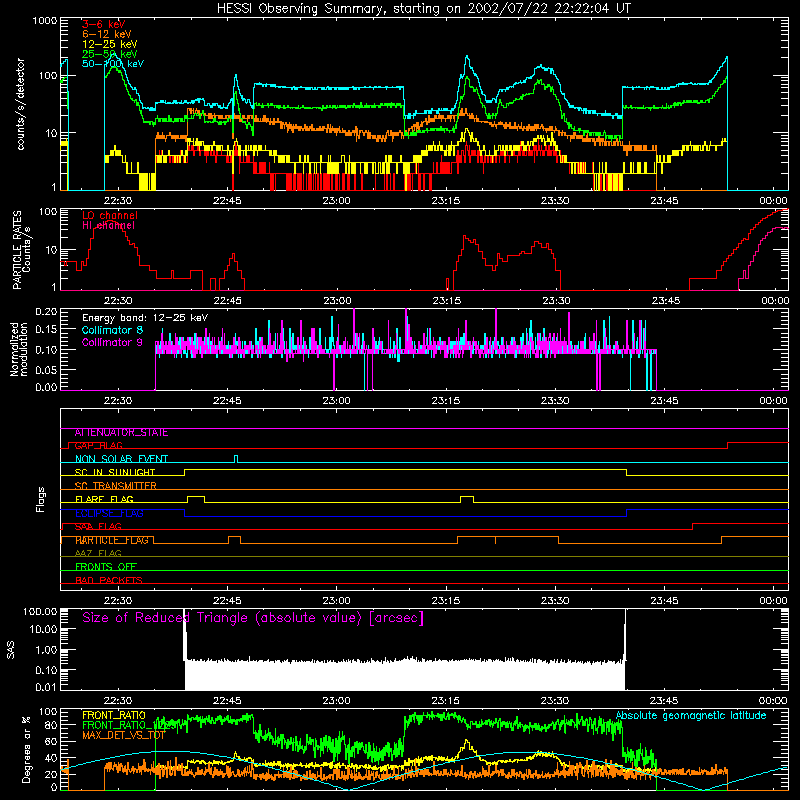800x800 pixels.
Task: Select the red 3-6 keV legend label
Action: click(x=103, y=24)
